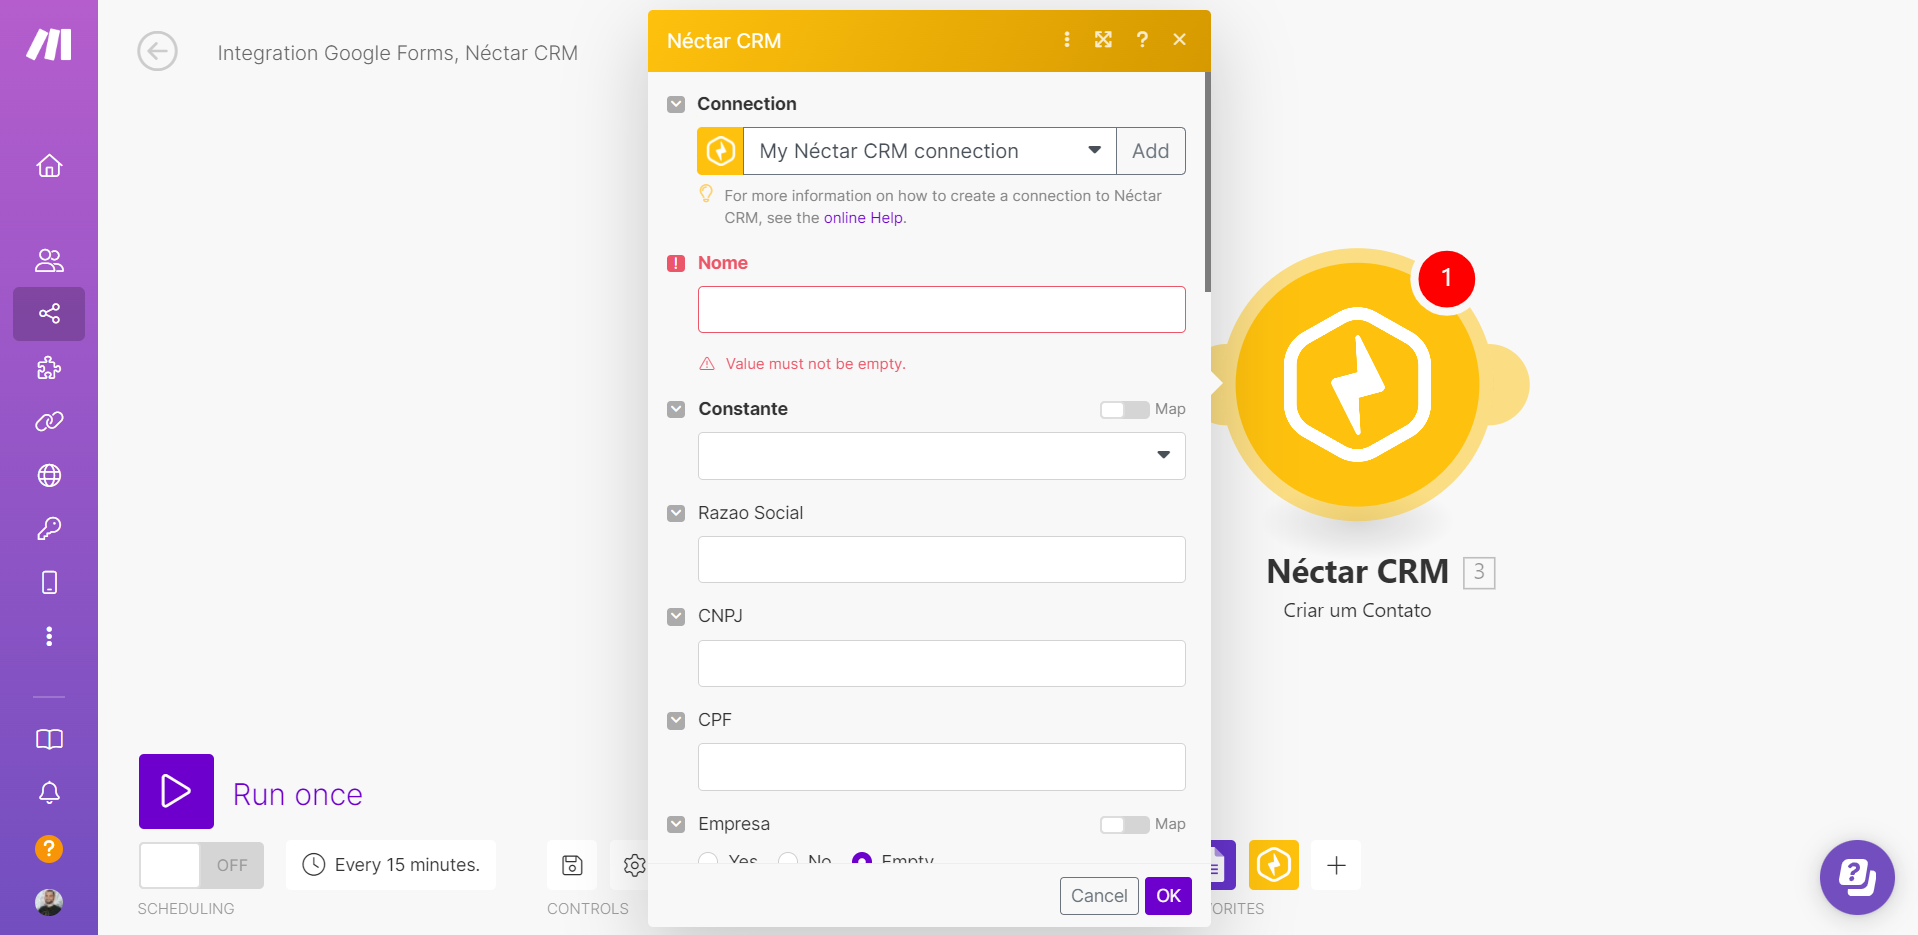
Task: Save the scenario with the disk icon
Action: tap(572, 865)
